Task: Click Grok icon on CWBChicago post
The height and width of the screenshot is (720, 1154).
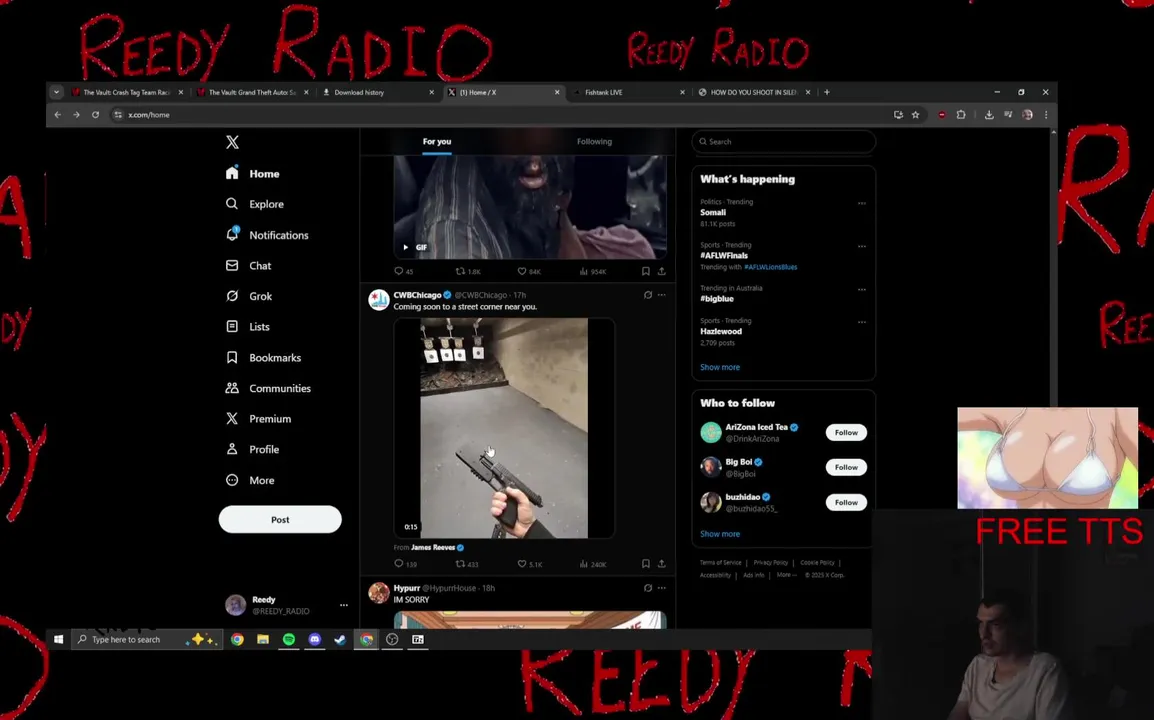Action: (648, 295)
